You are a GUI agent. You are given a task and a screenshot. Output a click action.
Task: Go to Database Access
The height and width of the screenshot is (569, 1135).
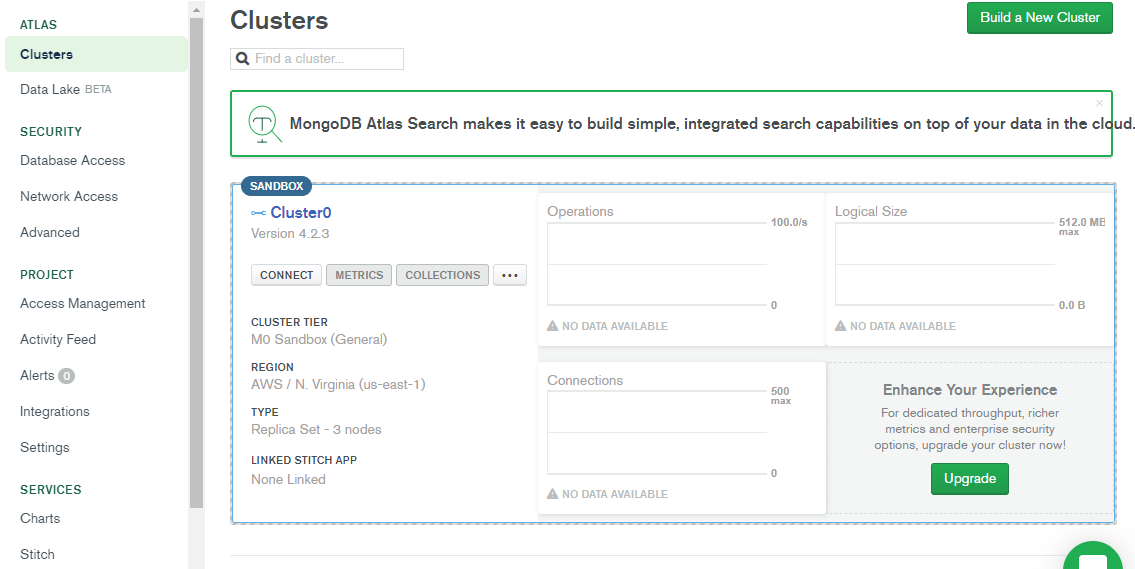click(x=72, y=161)
